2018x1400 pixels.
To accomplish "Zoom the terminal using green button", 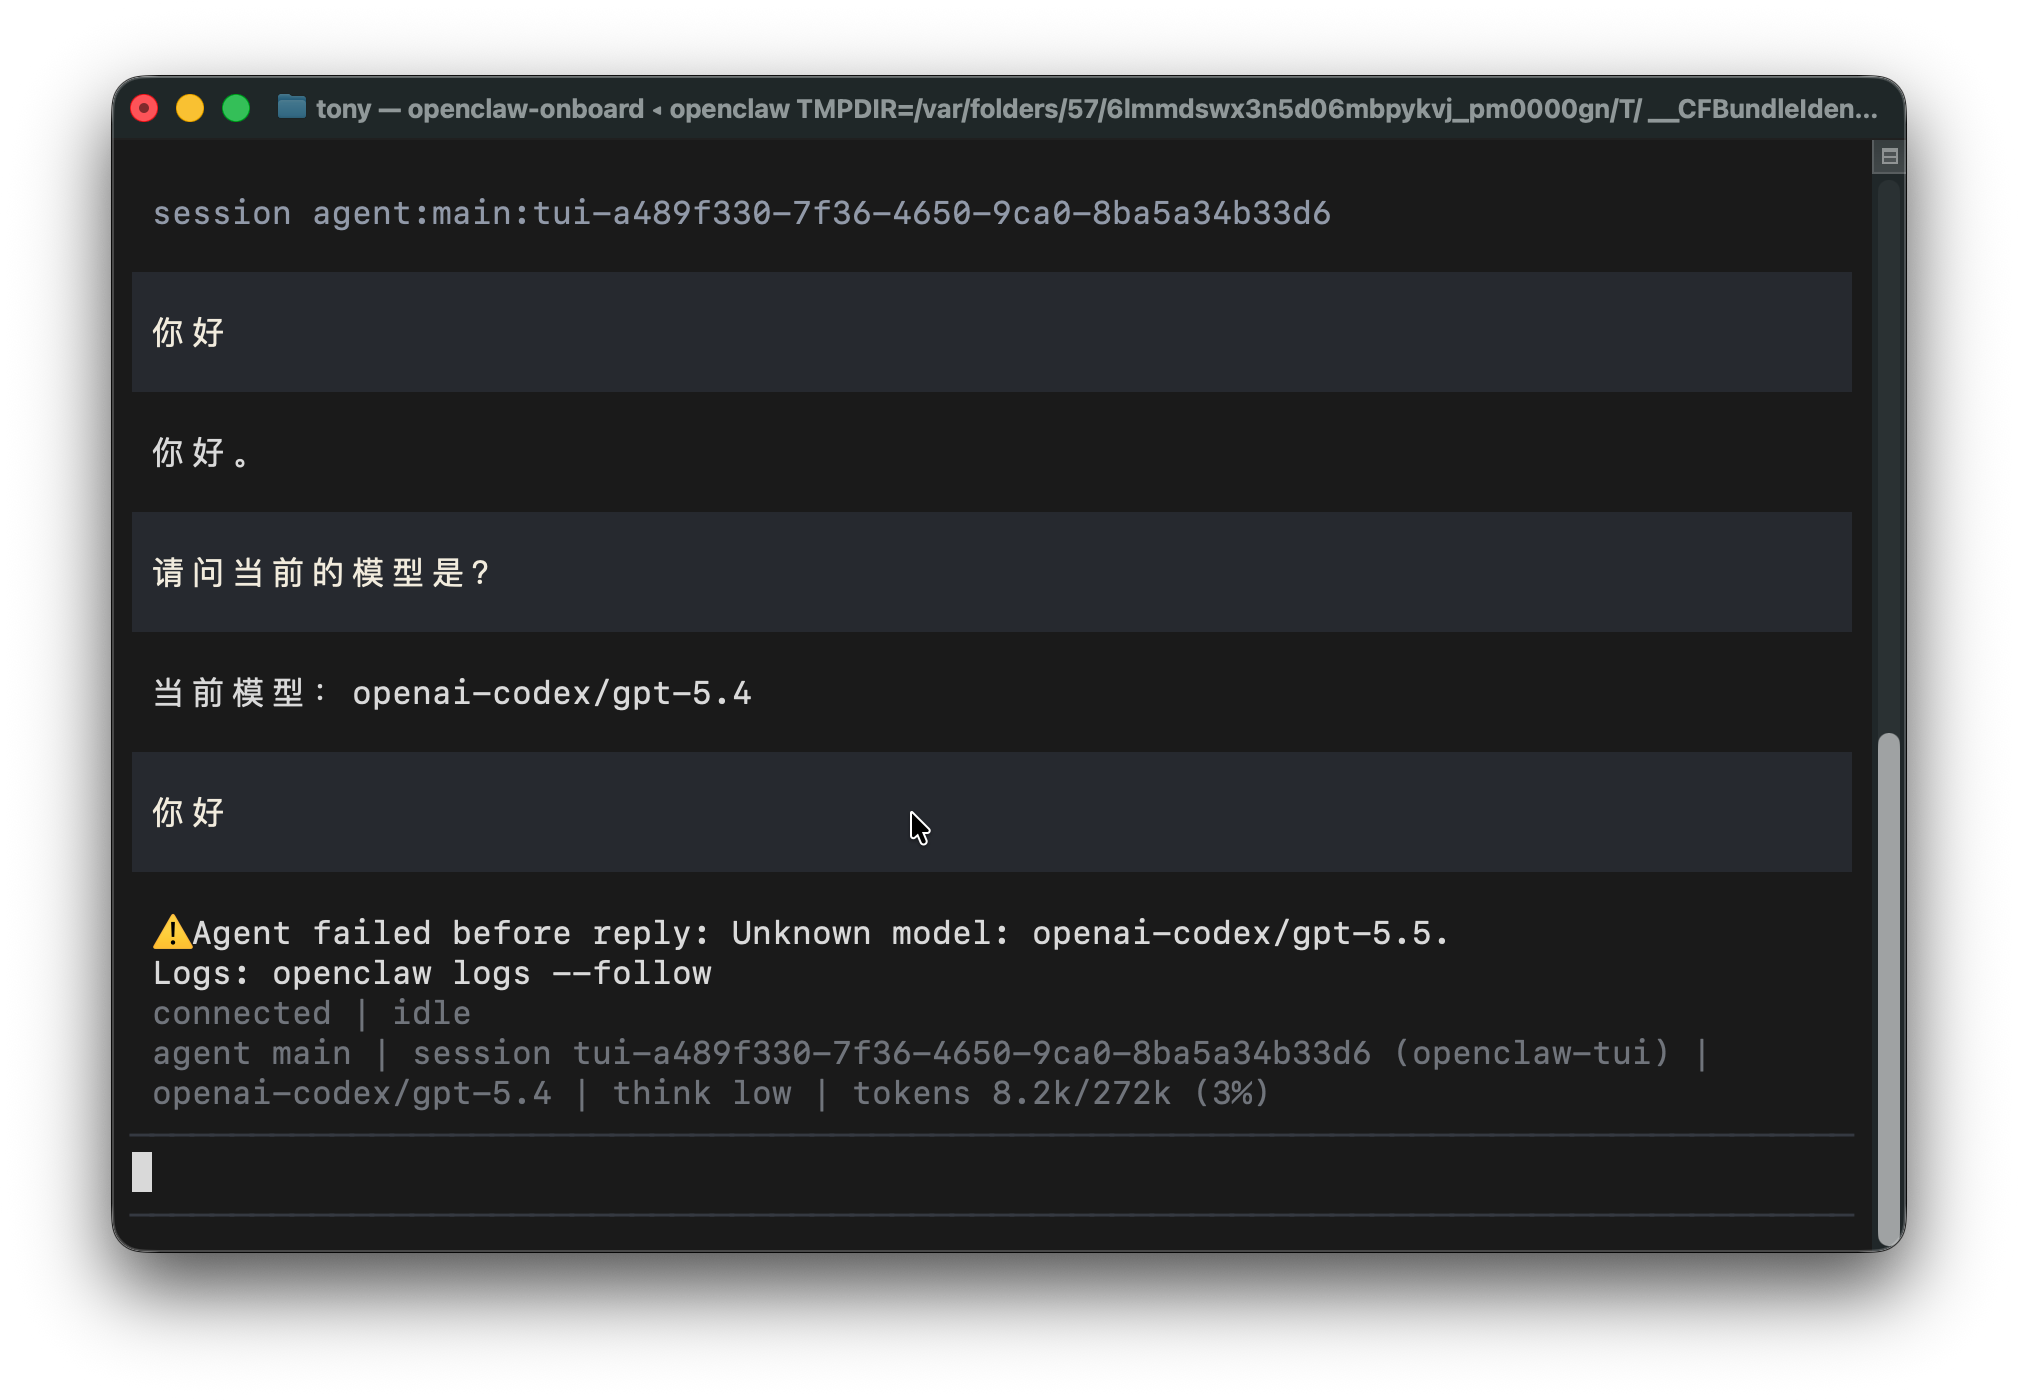I will click(236, 108).
